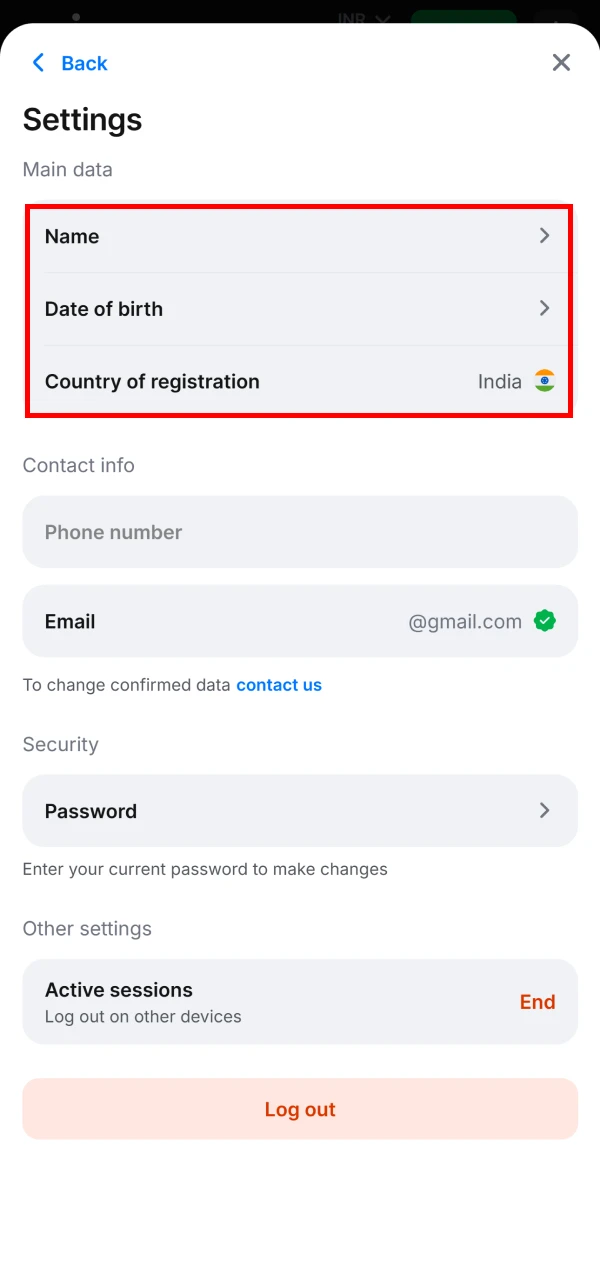
Task: Click the chevron icon on Date of birth
Action: pos(544,309)
